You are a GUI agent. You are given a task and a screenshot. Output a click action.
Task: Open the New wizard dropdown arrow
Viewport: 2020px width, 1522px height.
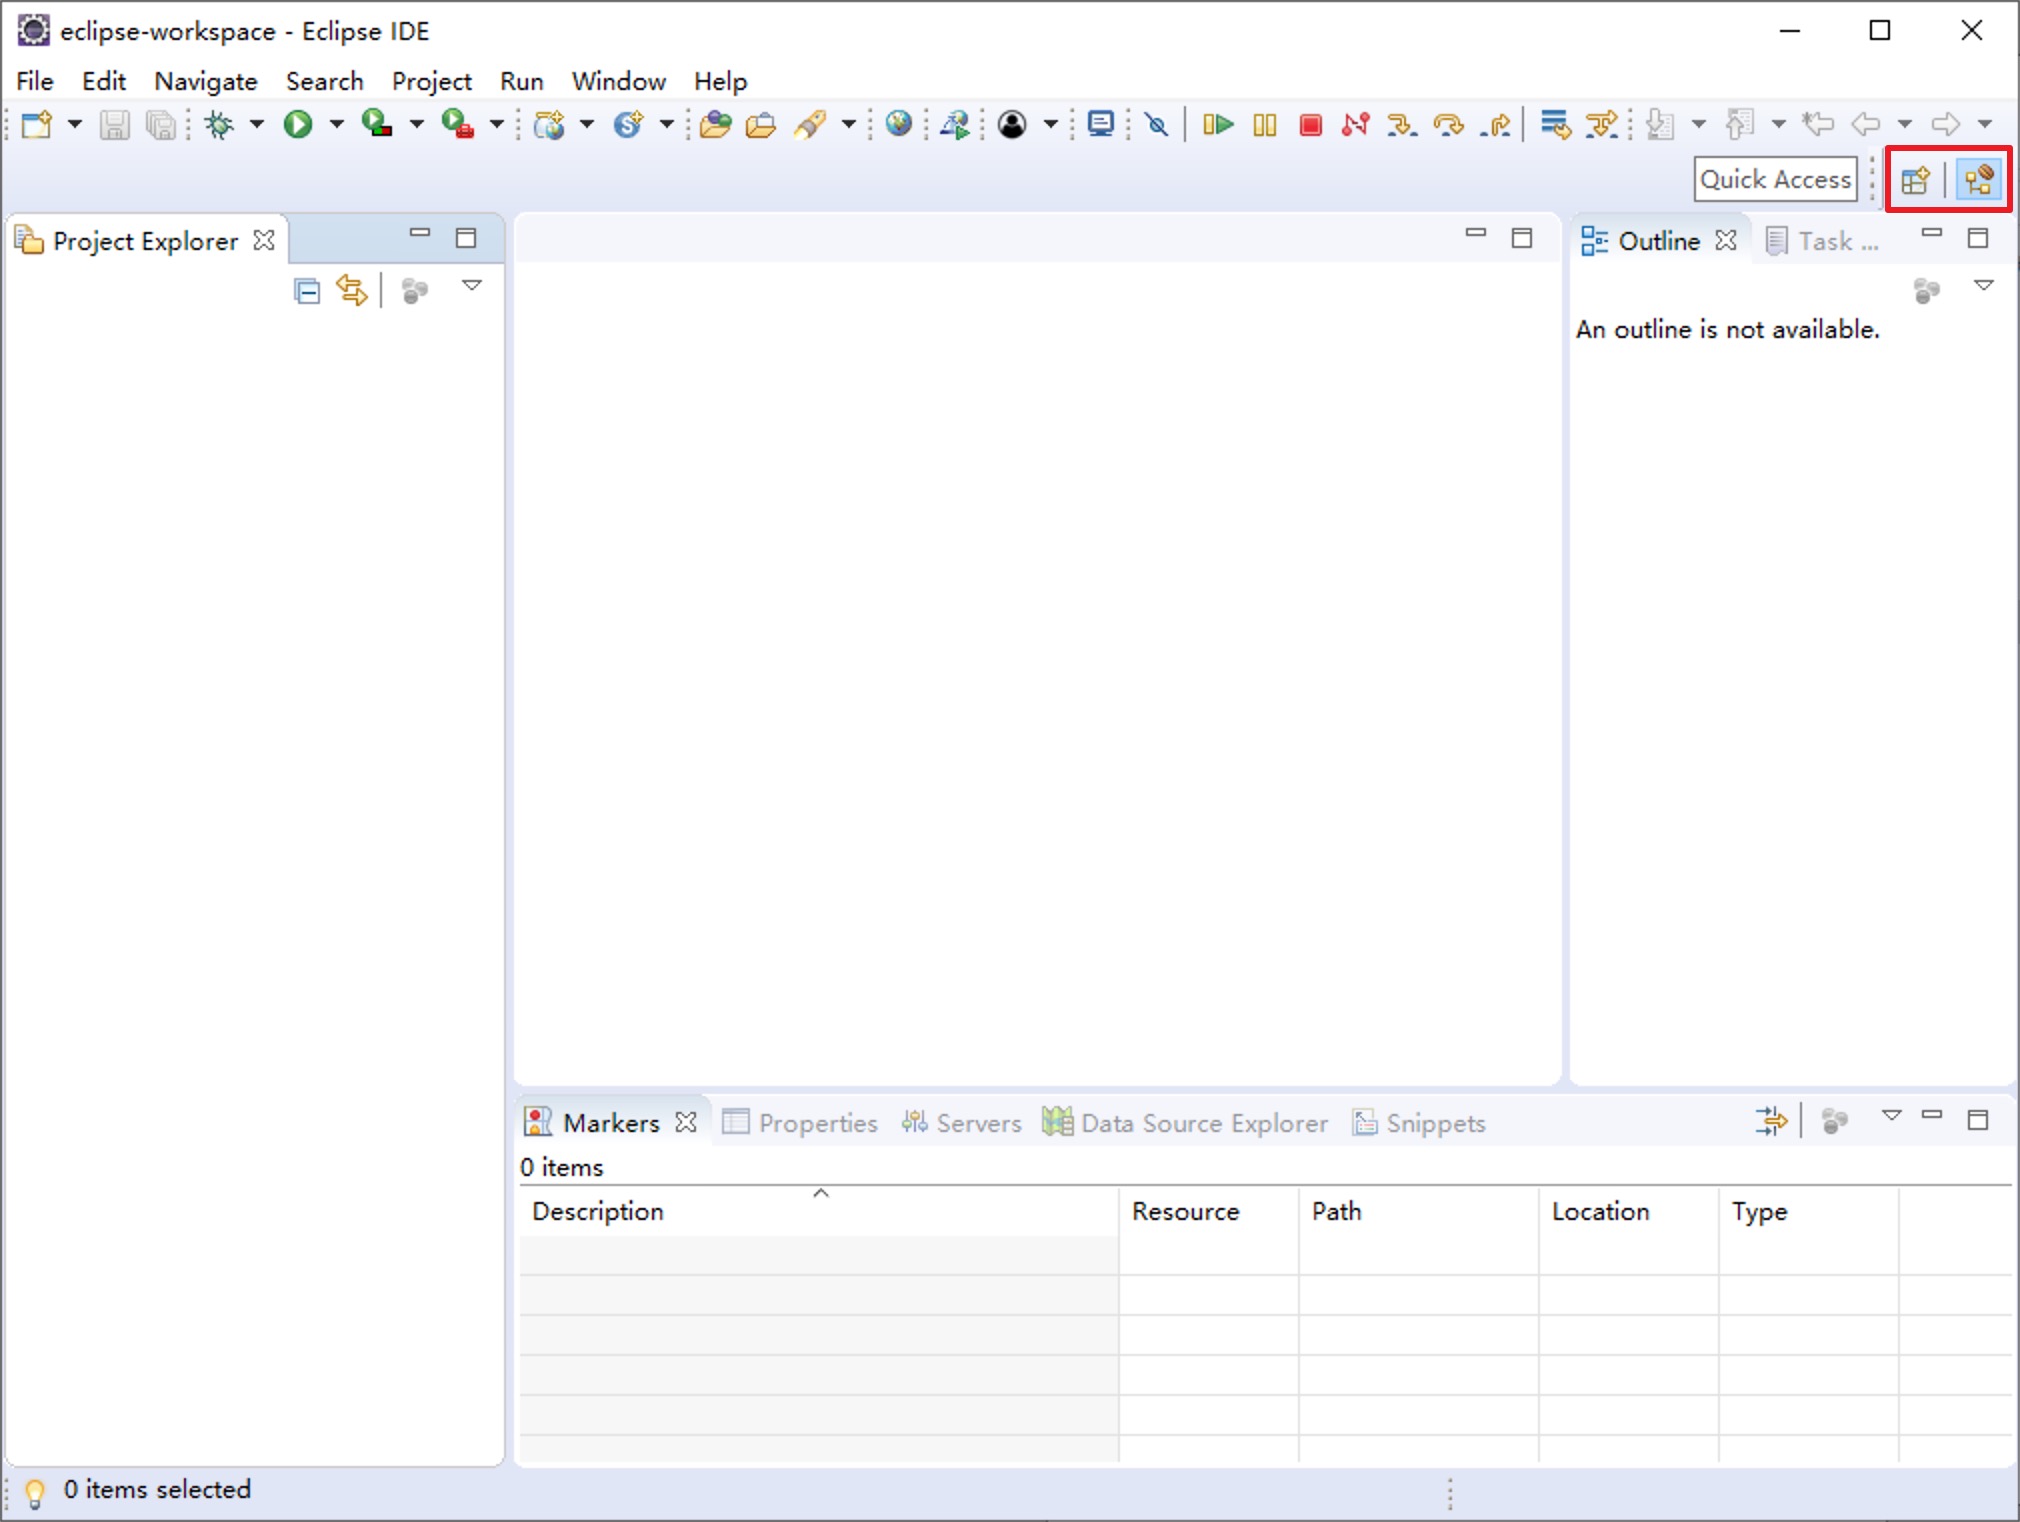click(75, 124)
